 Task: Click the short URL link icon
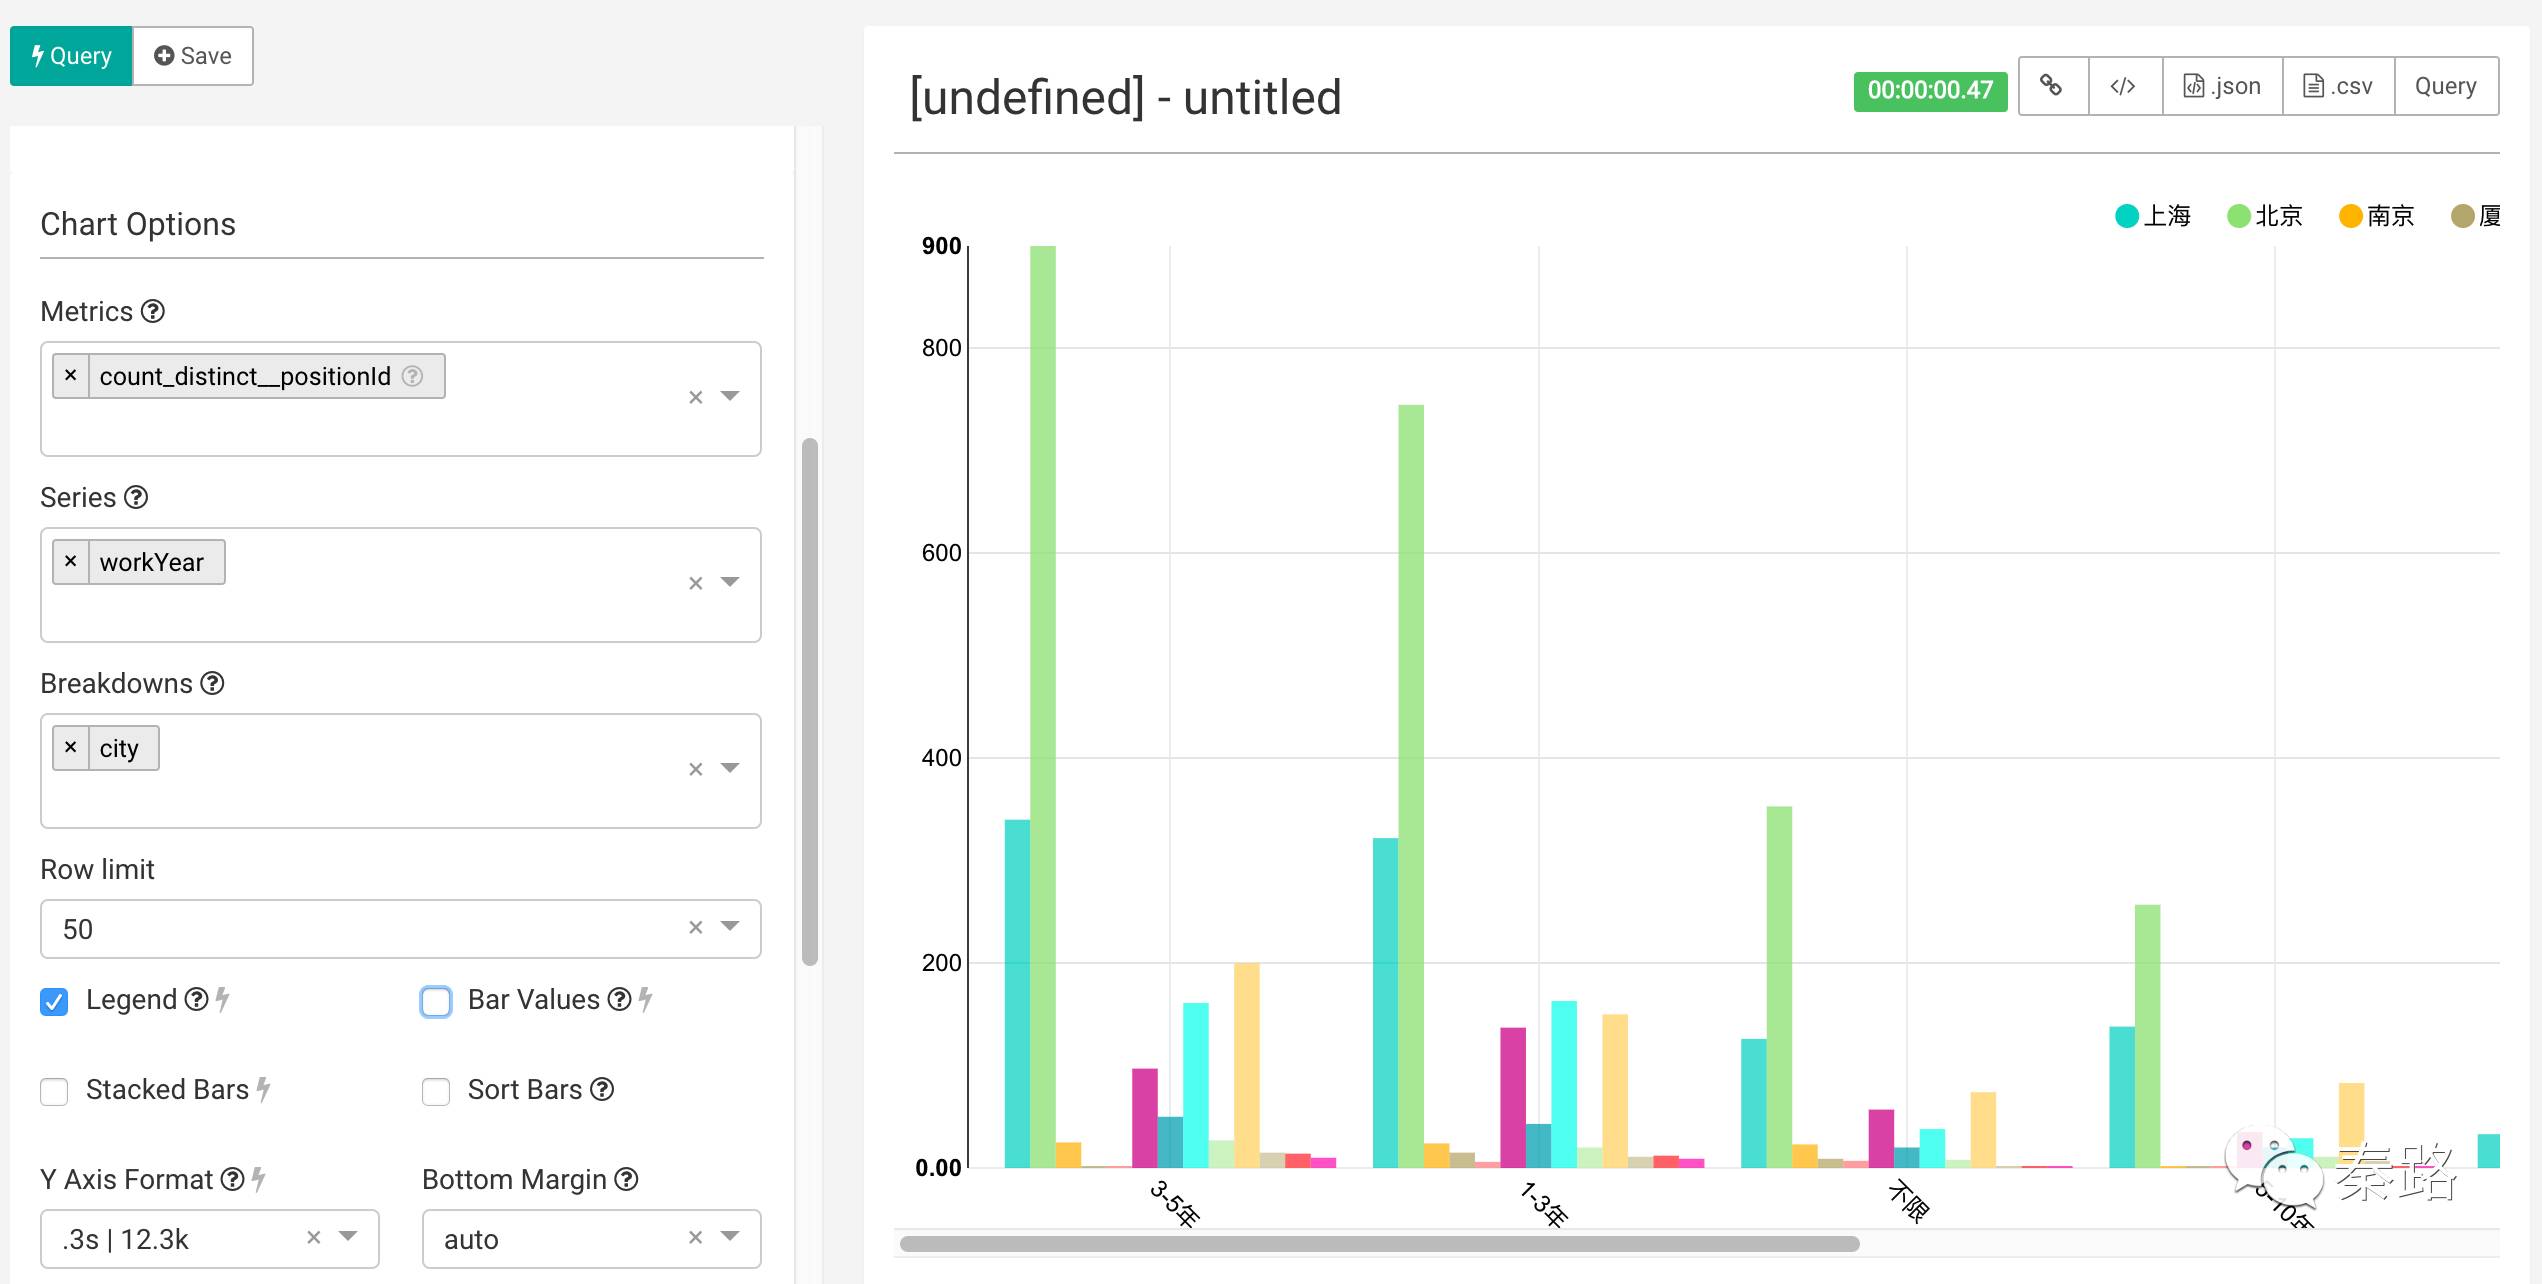coord(2052,86)
